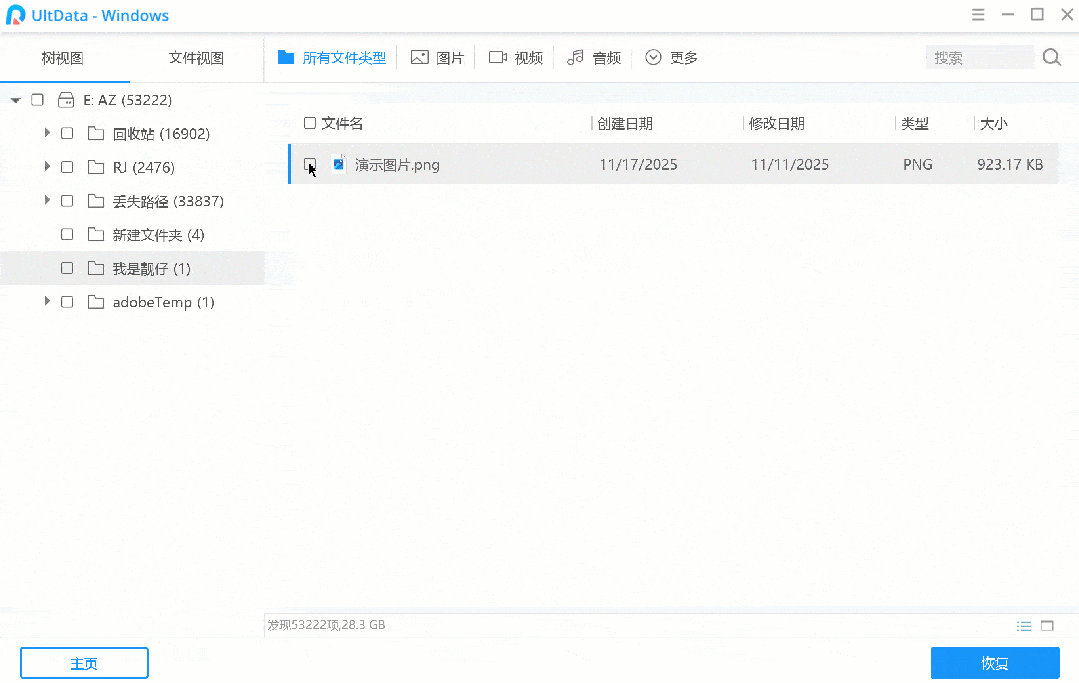The image size is (1079, 683).
Task: Click the 主页 (Home) button
Action: (x=84, y=662)
